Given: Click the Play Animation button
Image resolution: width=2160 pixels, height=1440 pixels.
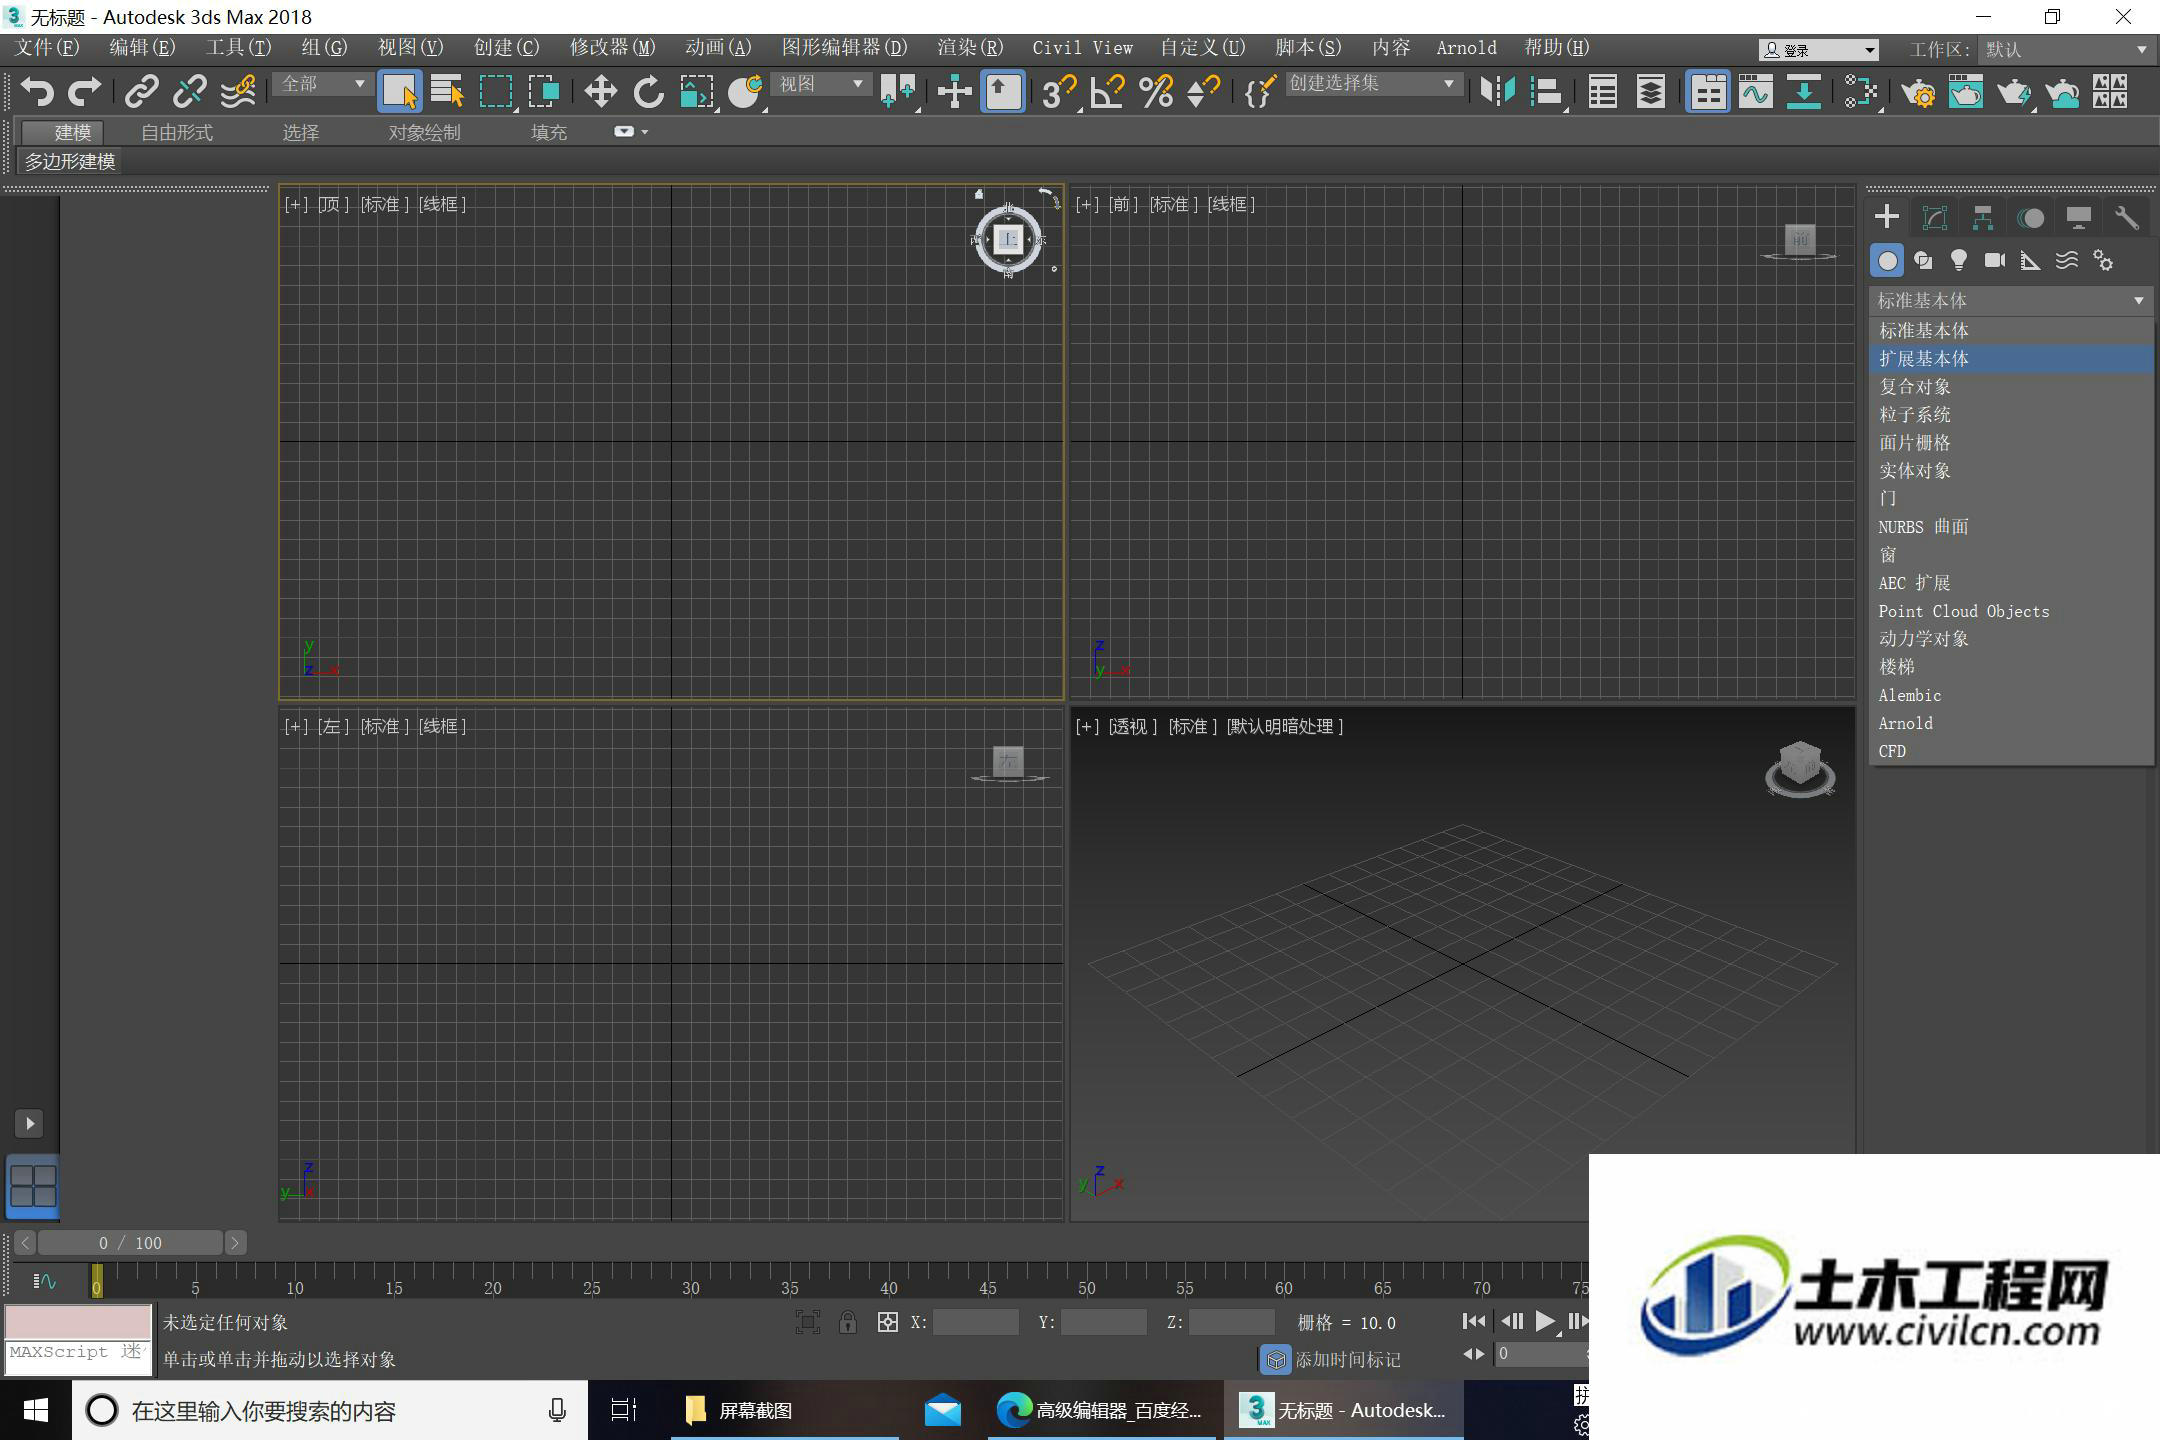Looking at the screenshot, I should point(1544,1322).
